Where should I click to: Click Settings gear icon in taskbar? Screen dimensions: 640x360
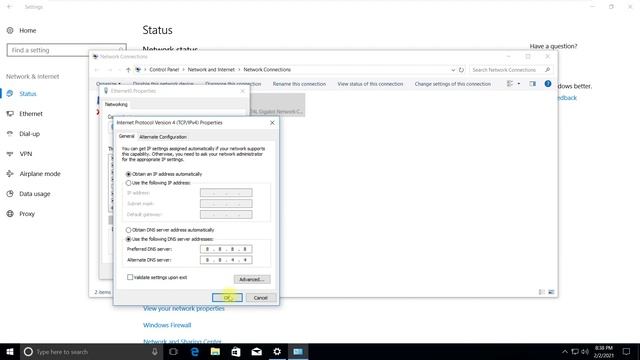click(x=277, y=352)
